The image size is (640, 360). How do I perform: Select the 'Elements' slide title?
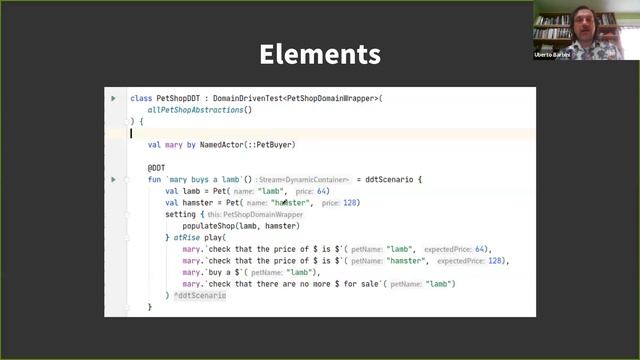[320, 54]
